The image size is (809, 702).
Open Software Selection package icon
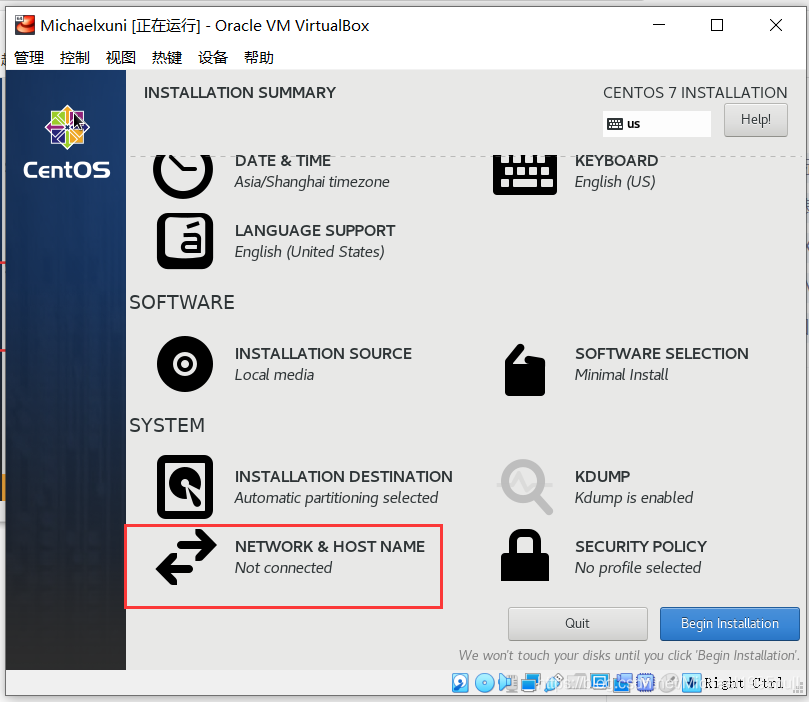(525, 370)
